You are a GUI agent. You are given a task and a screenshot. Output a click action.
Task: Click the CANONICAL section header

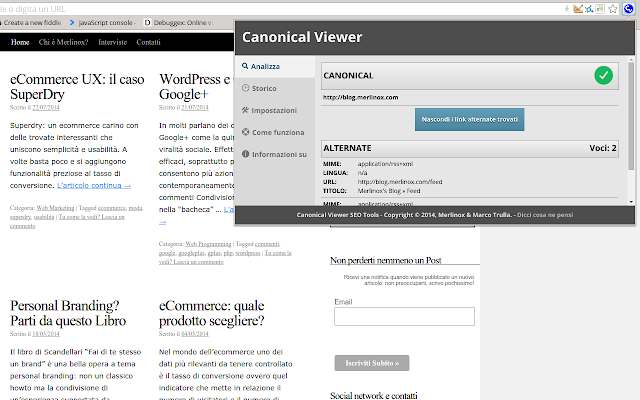pyautogui.click(x=469, y=76)
